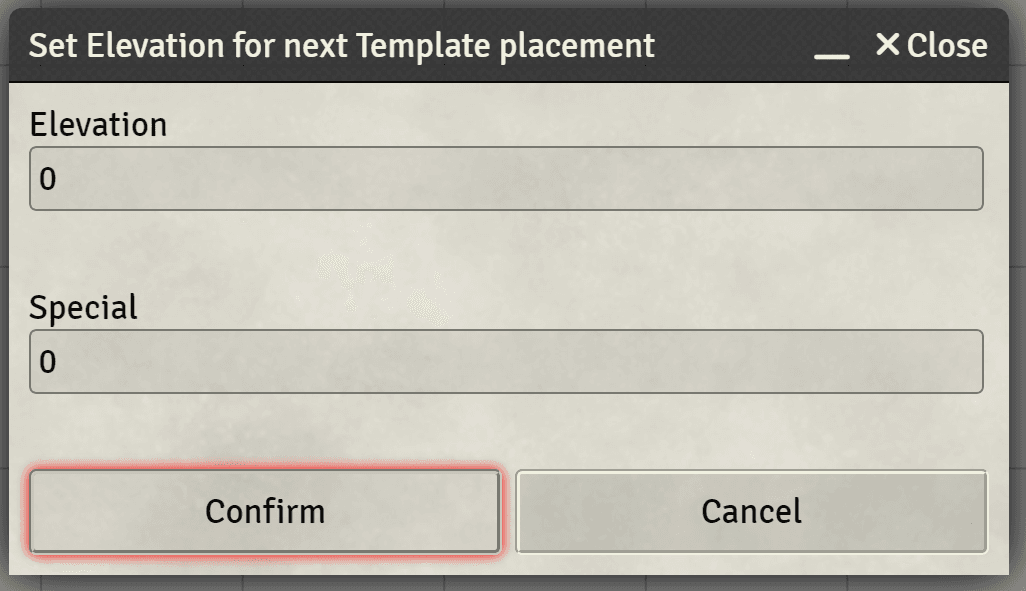Focus the Elevation input field
The image size is (1026, 591).
pyautogui.click(x=506, y=179)
